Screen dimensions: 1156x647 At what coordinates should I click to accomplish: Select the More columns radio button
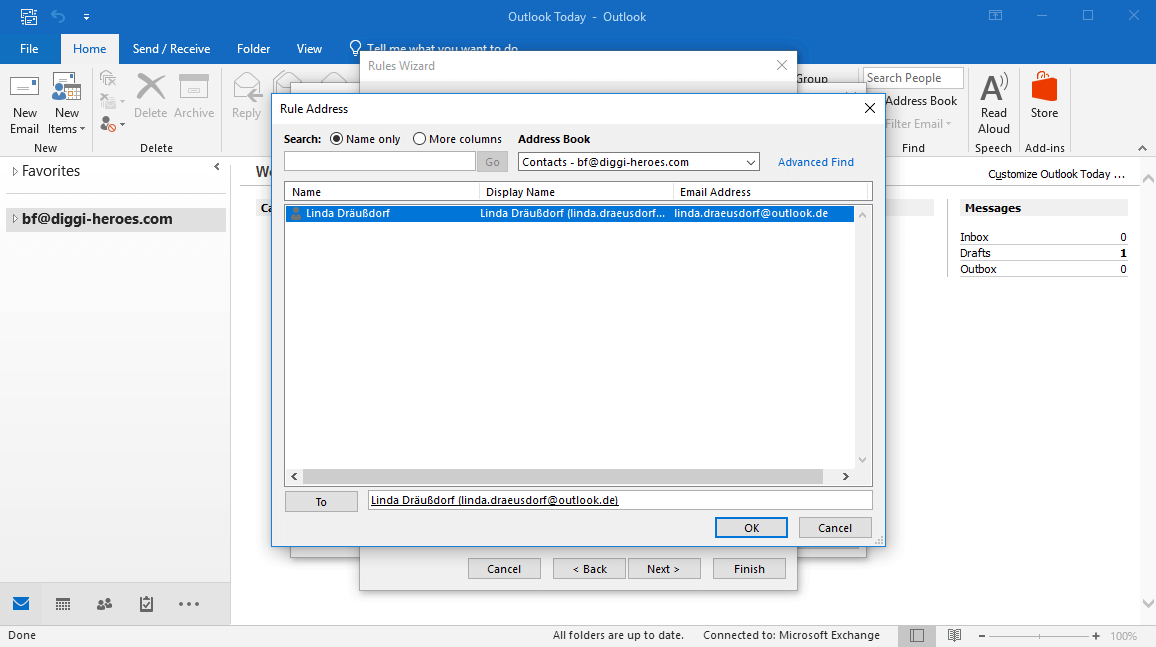coord(419,139)
